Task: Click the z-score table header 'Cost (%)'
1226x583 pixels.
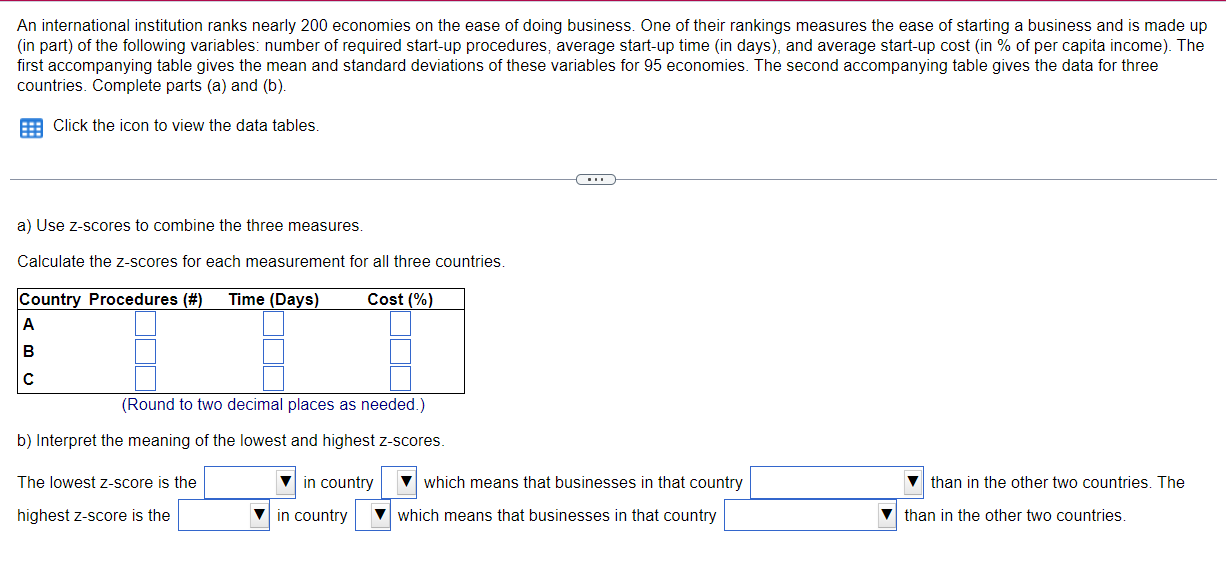Action: point(400,299)
